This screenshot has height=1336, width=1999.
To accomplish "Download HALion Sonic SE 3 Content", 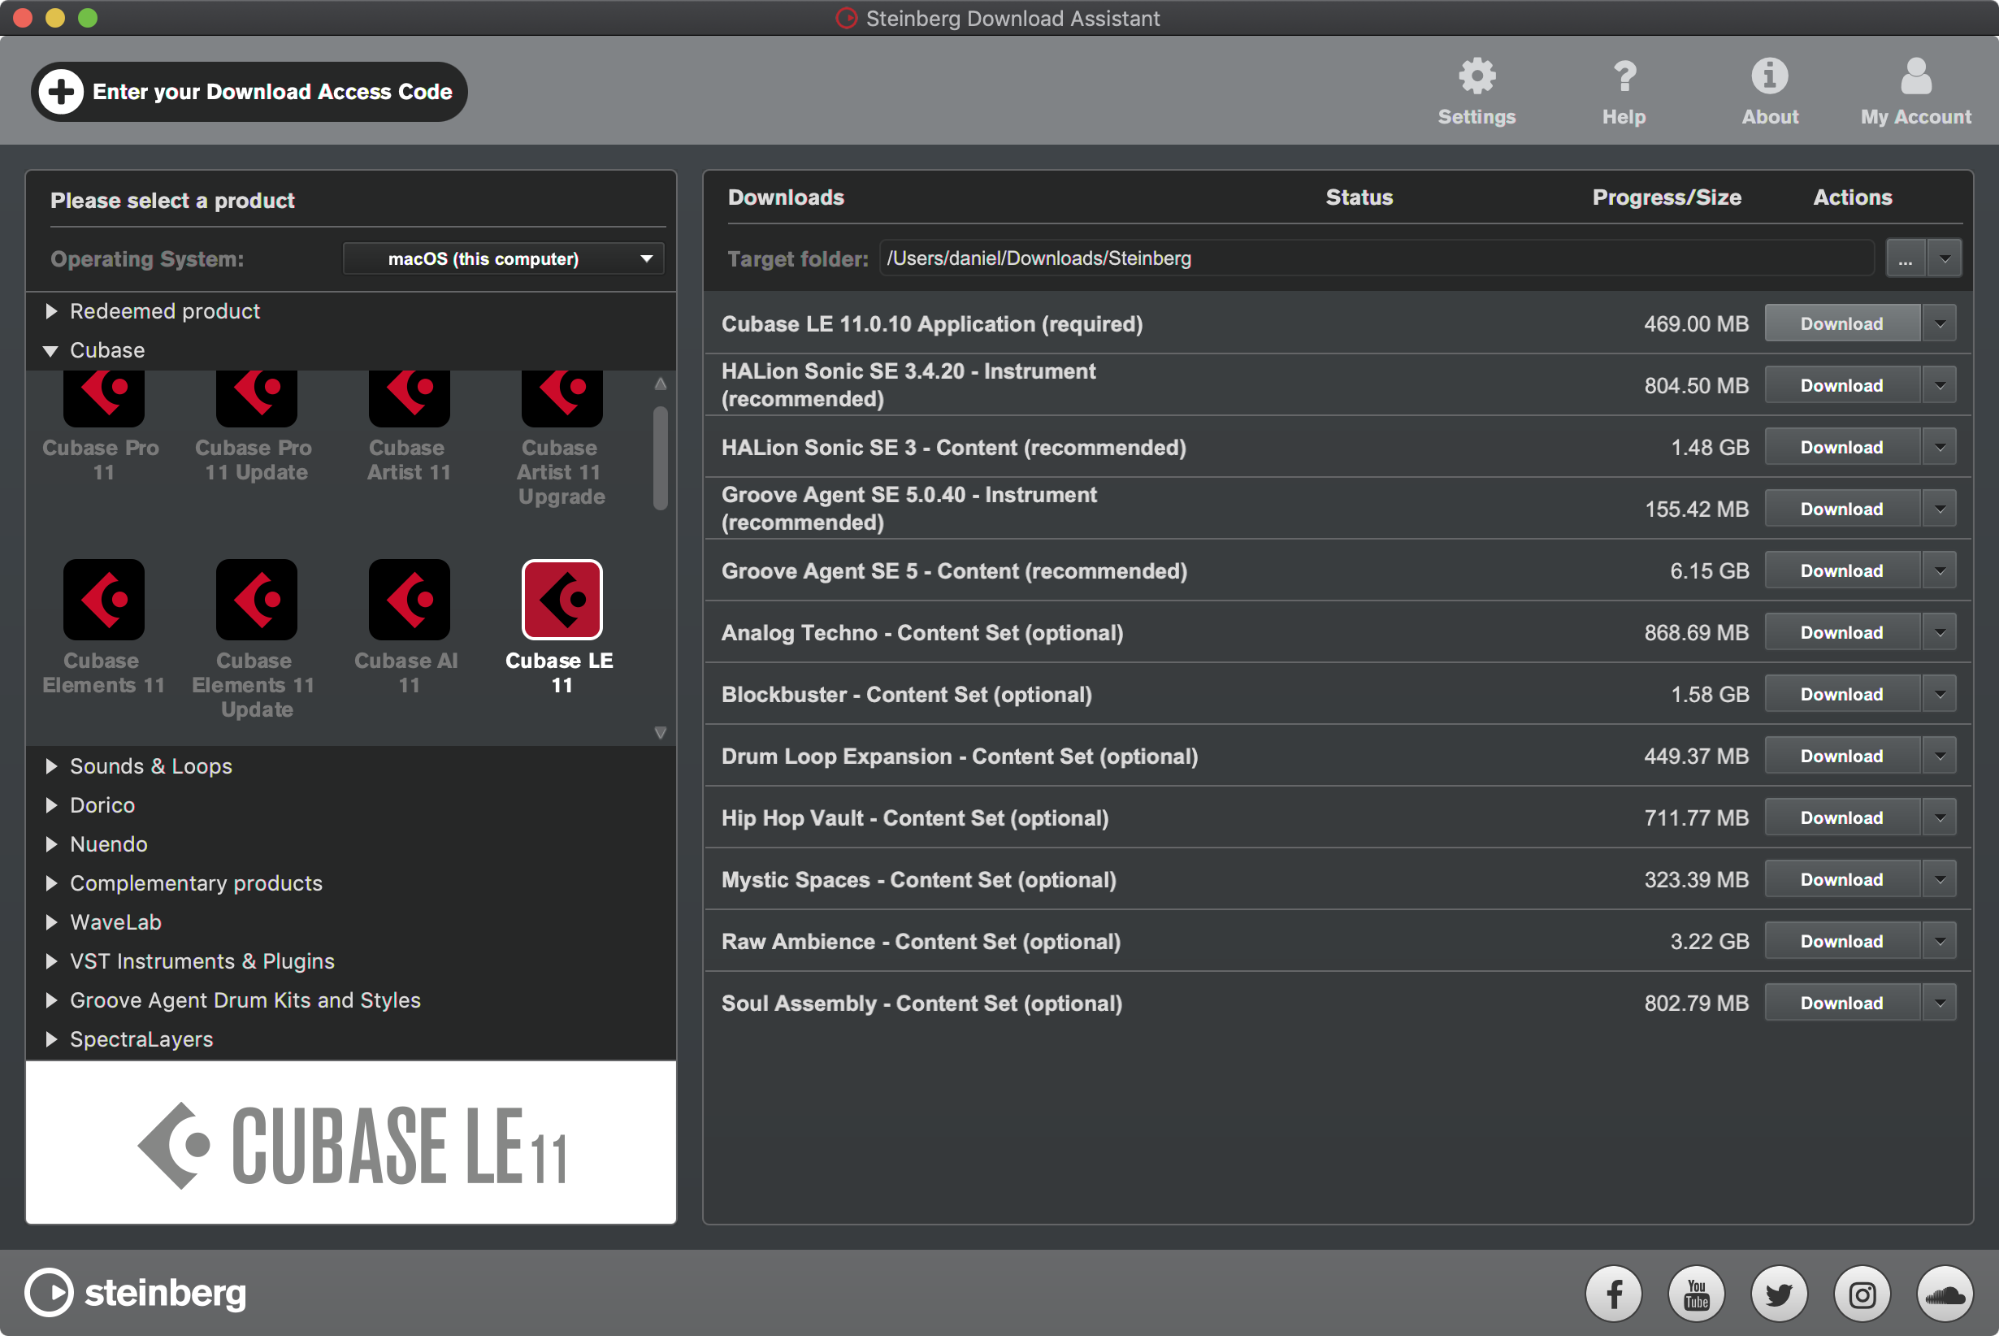I will coord(1842,447).
